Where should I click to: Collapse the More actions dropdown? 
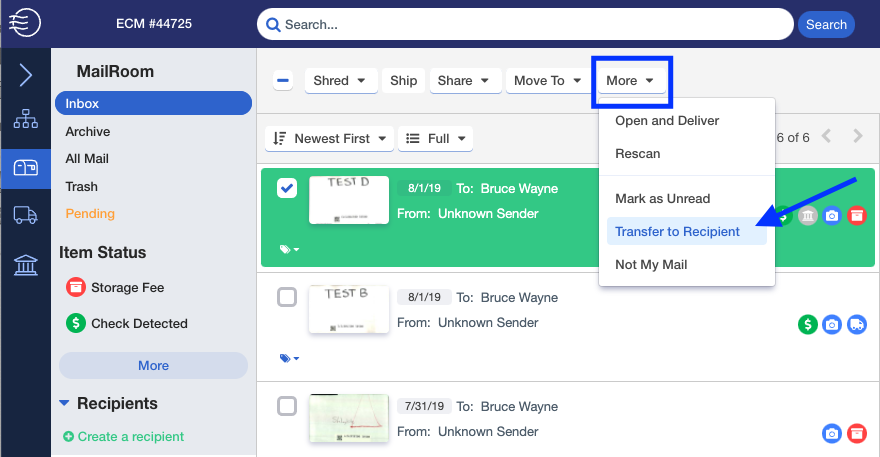pyautogui.click(x=631, y=81)
